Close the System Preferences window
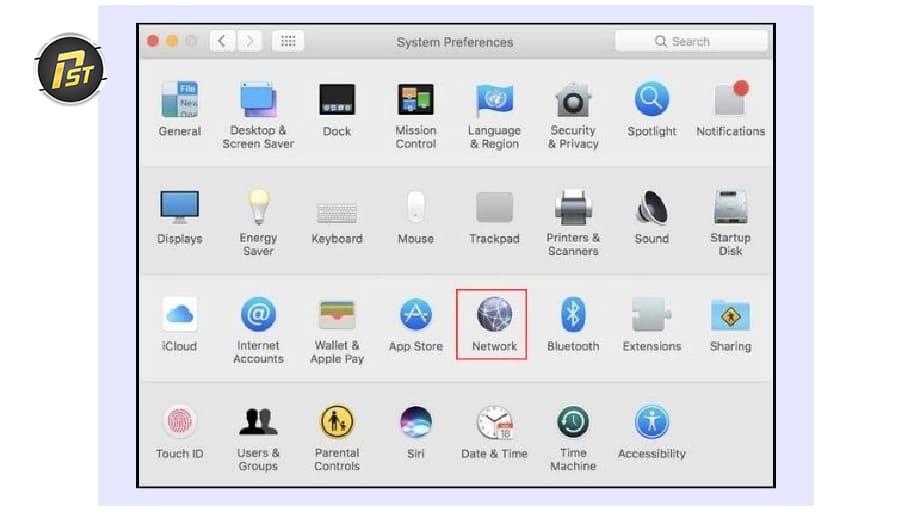The image size is (912, 513). pos(153,41)
